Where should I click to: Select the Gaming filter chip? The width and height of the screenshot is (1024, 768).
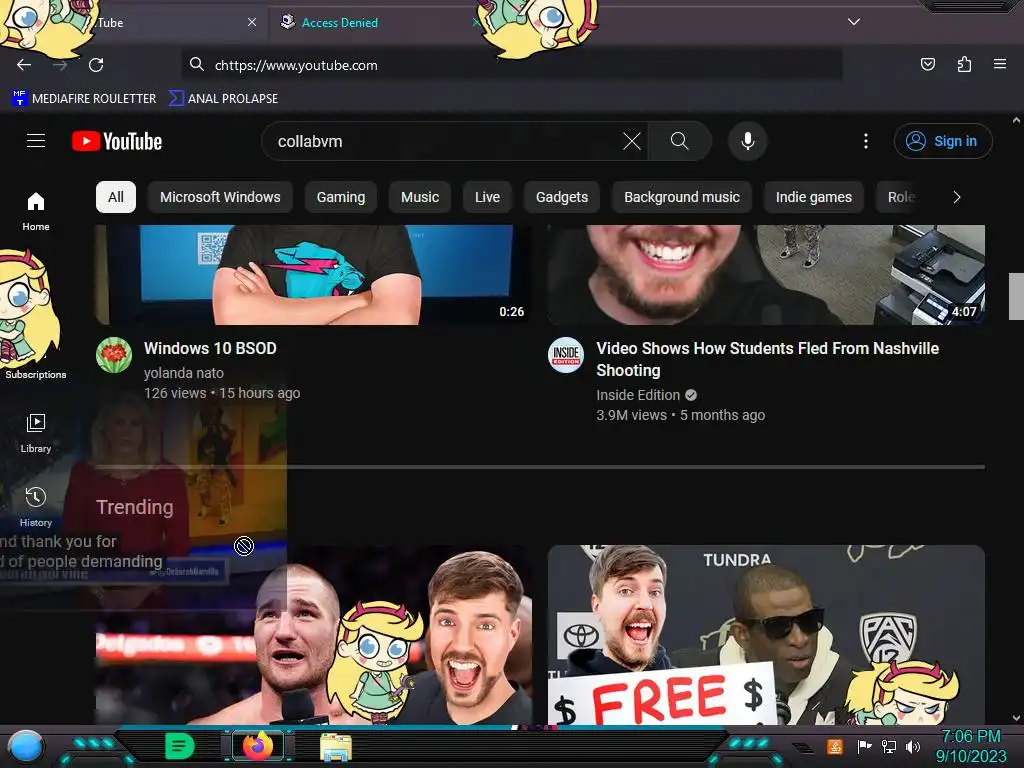pyautogui.click(x=341, y=197)
